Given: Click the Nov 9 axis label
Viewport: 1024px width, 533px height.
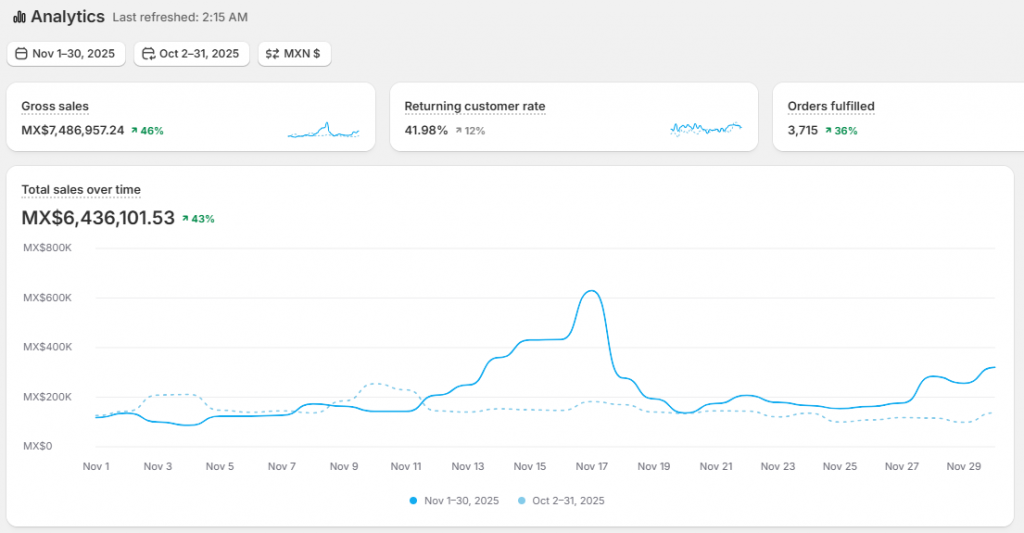Looking at the screenshot, I should click(344, 466).
